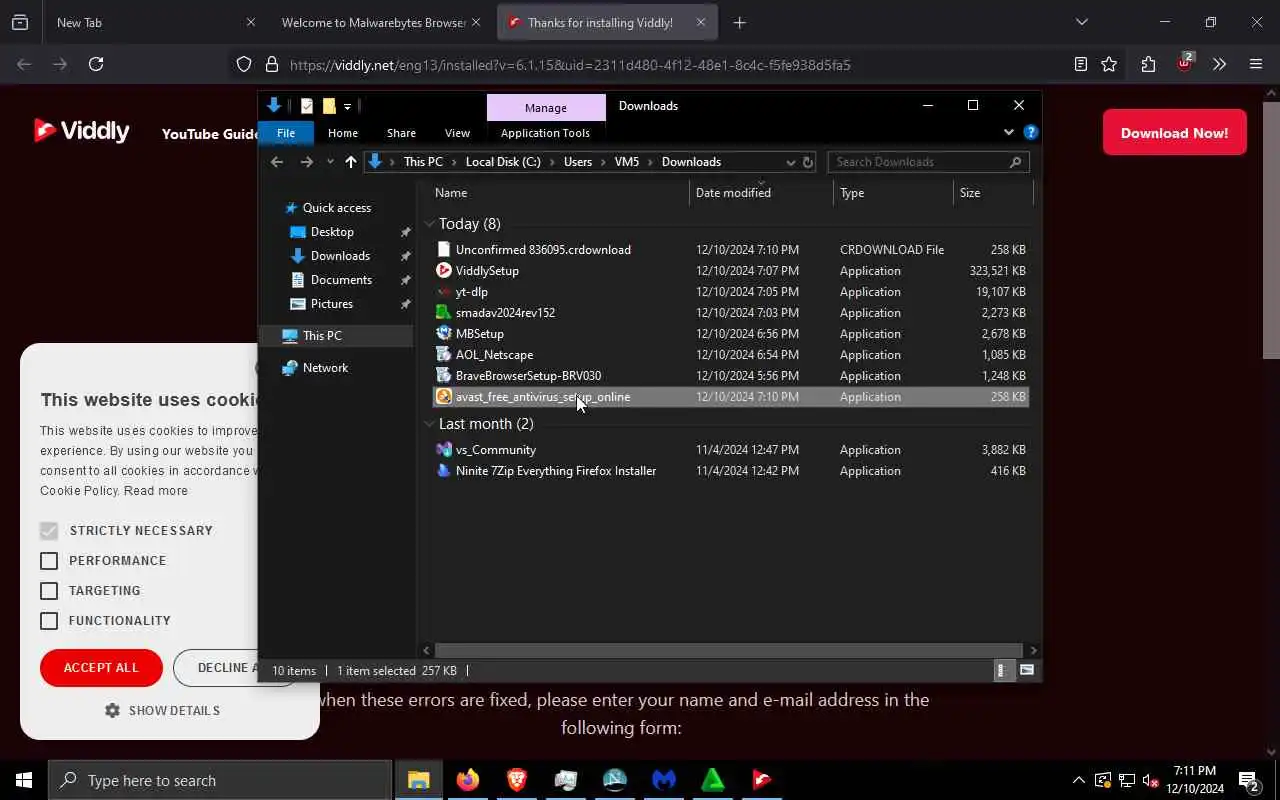The width and height of the screenshot is (1280, 800).
Task: Click the BraveBrowserSetup-BRV030 icon
Action: (x=444, y=376)
